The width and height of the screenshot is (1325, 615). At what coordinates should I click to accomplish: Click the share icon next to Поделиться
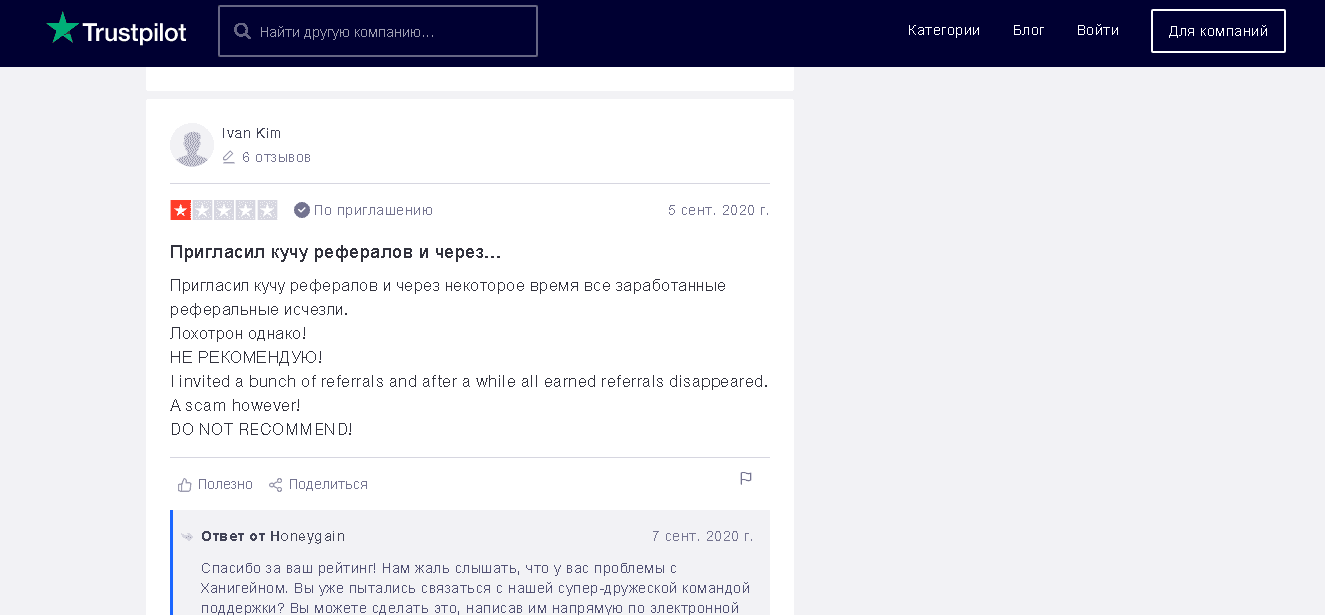276,485
